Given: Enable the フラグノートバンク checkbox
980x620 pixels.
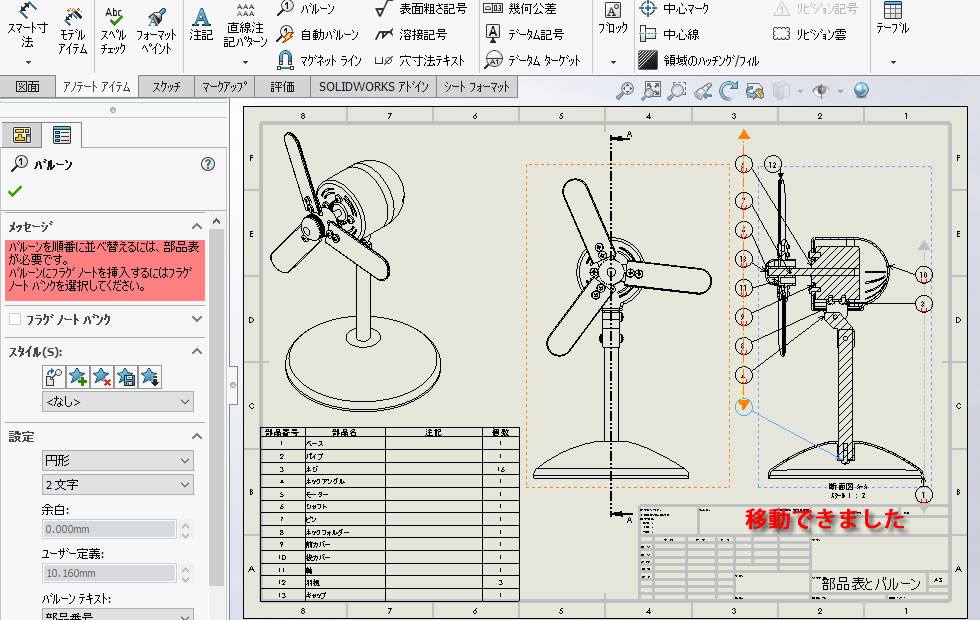Looking at the screenshot, I should coord(15,319).
